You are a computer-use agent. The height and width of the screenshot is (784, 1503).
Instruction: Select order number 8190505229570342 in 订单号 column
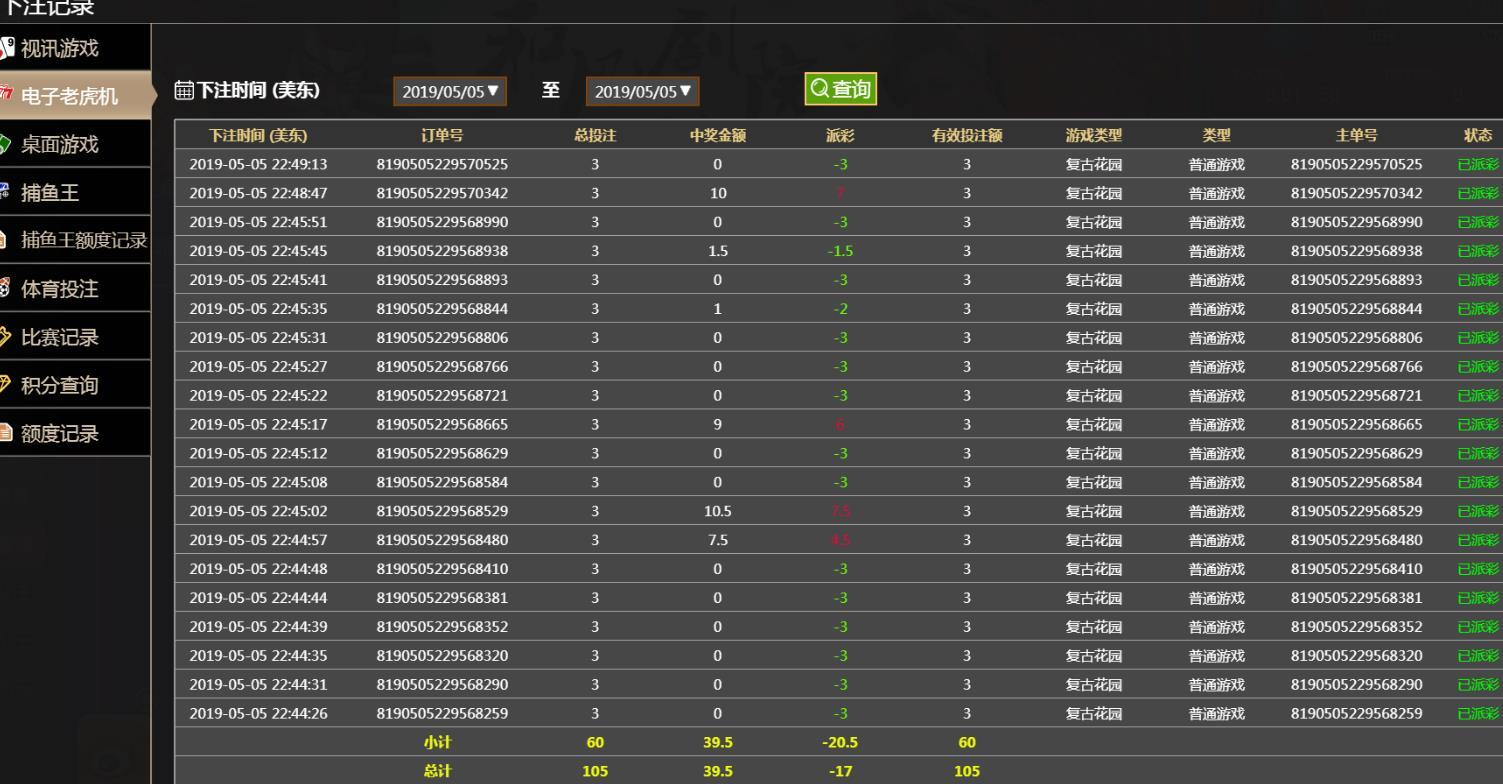442,193
